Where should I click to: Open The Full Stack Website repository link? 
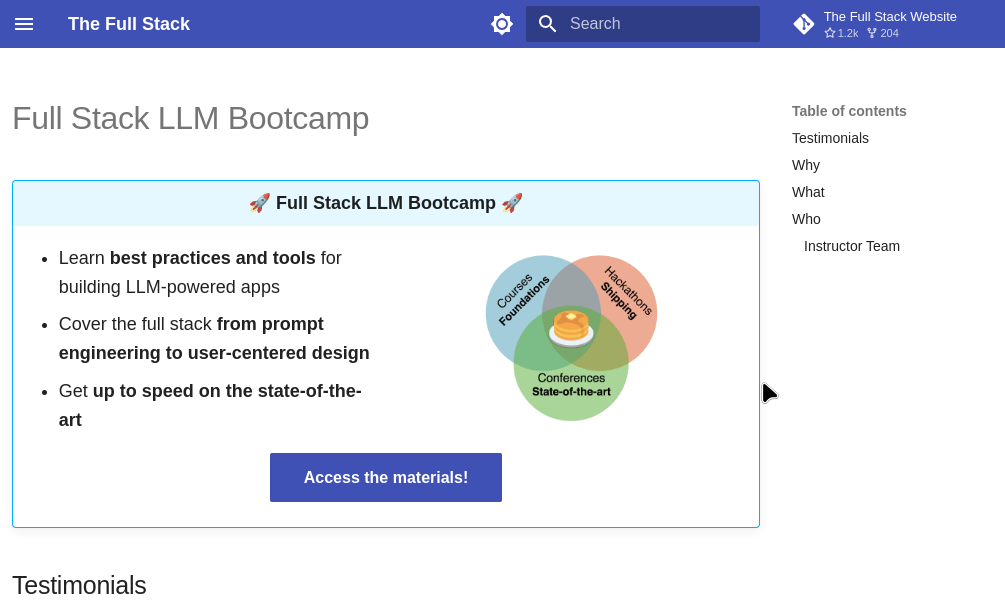[x=889, y=16]
